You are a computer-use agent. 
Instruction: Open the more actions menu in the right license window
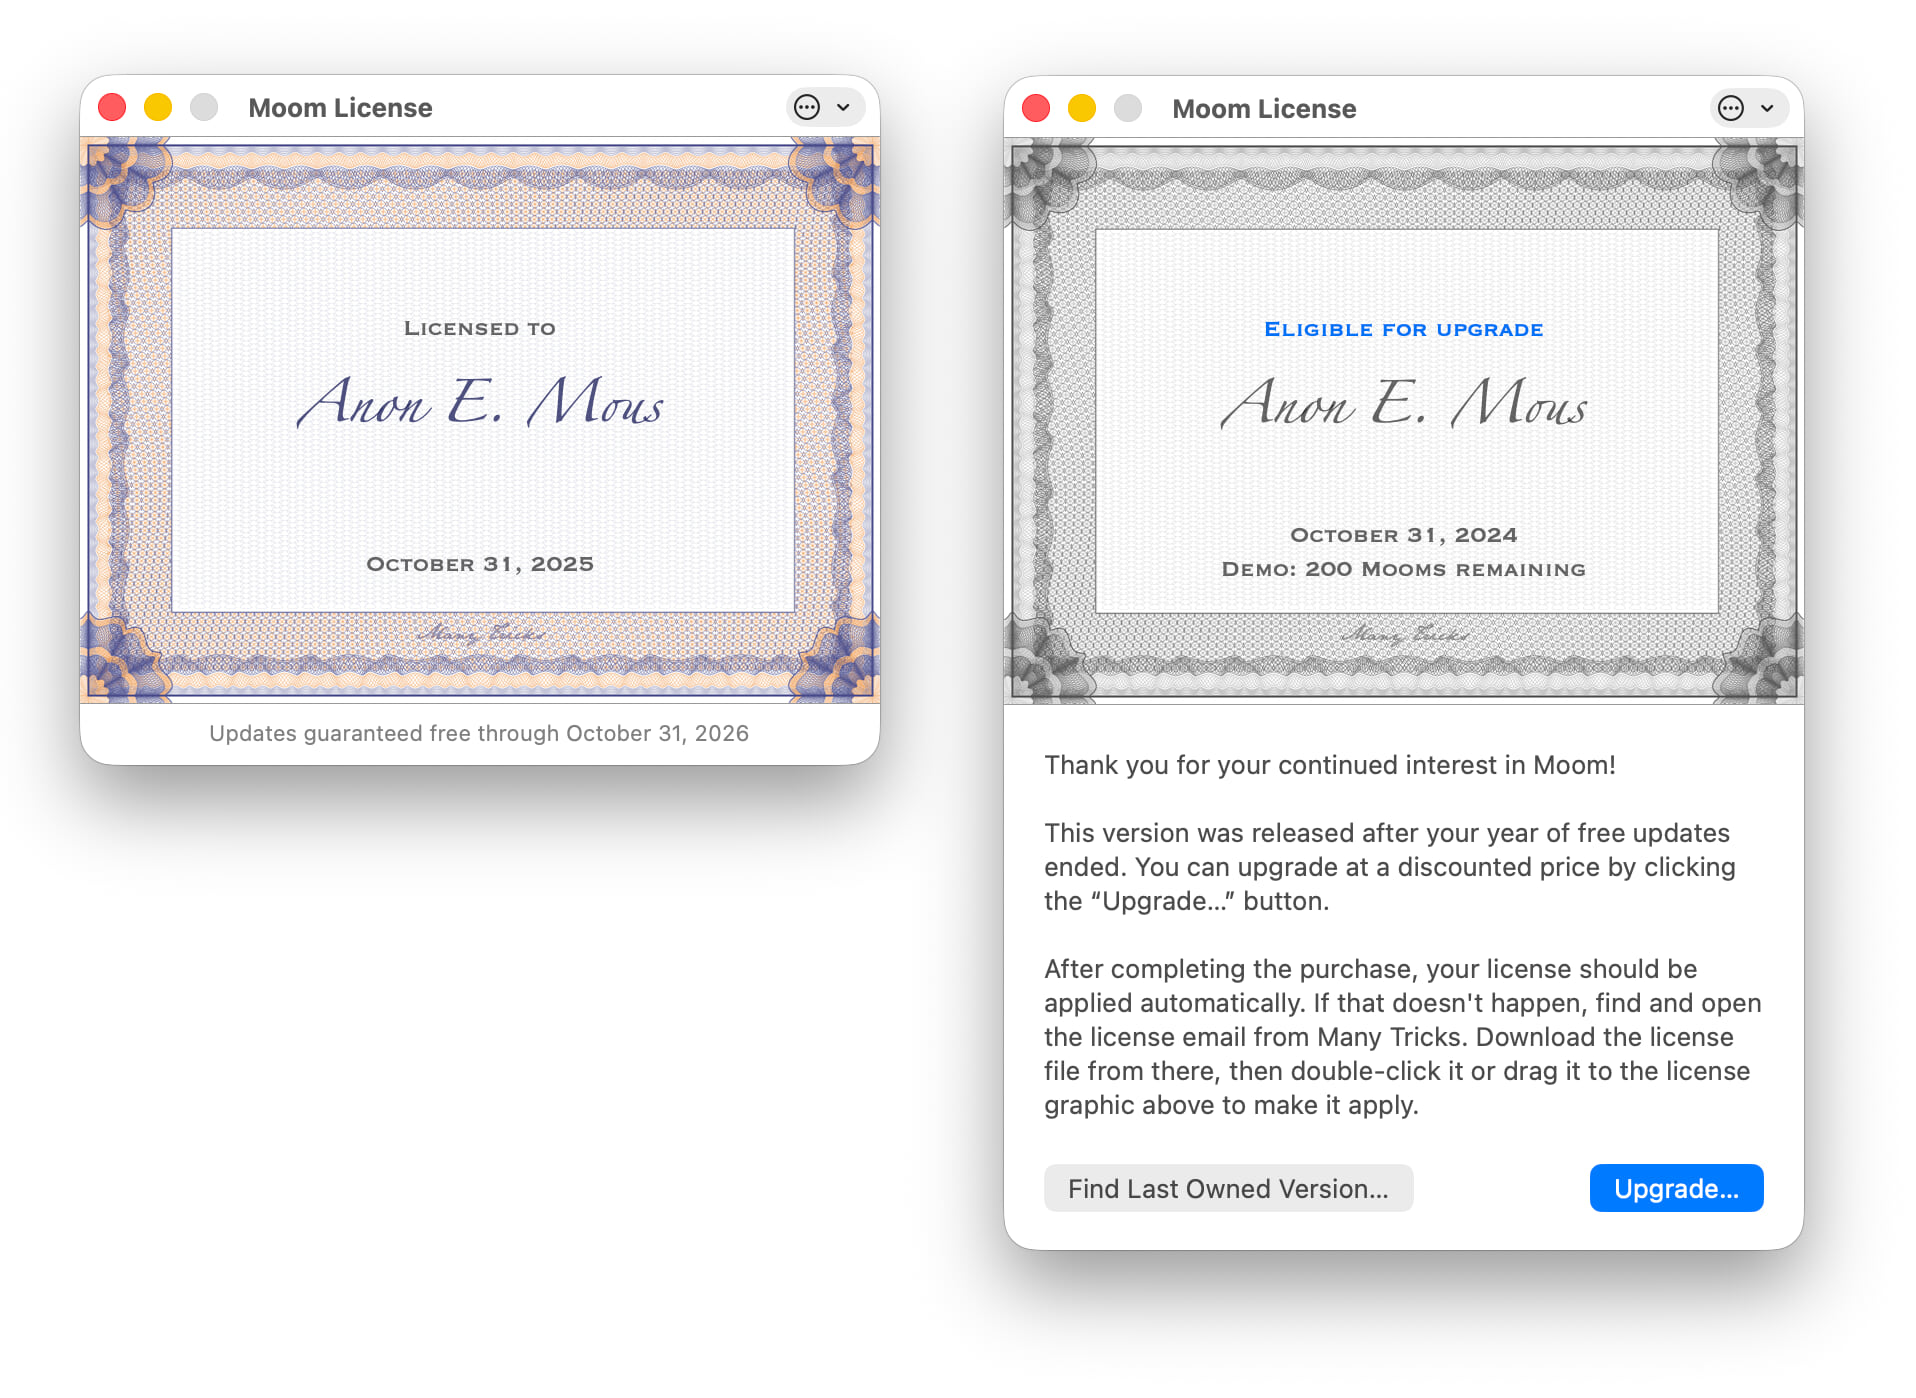pos(1729,108)
